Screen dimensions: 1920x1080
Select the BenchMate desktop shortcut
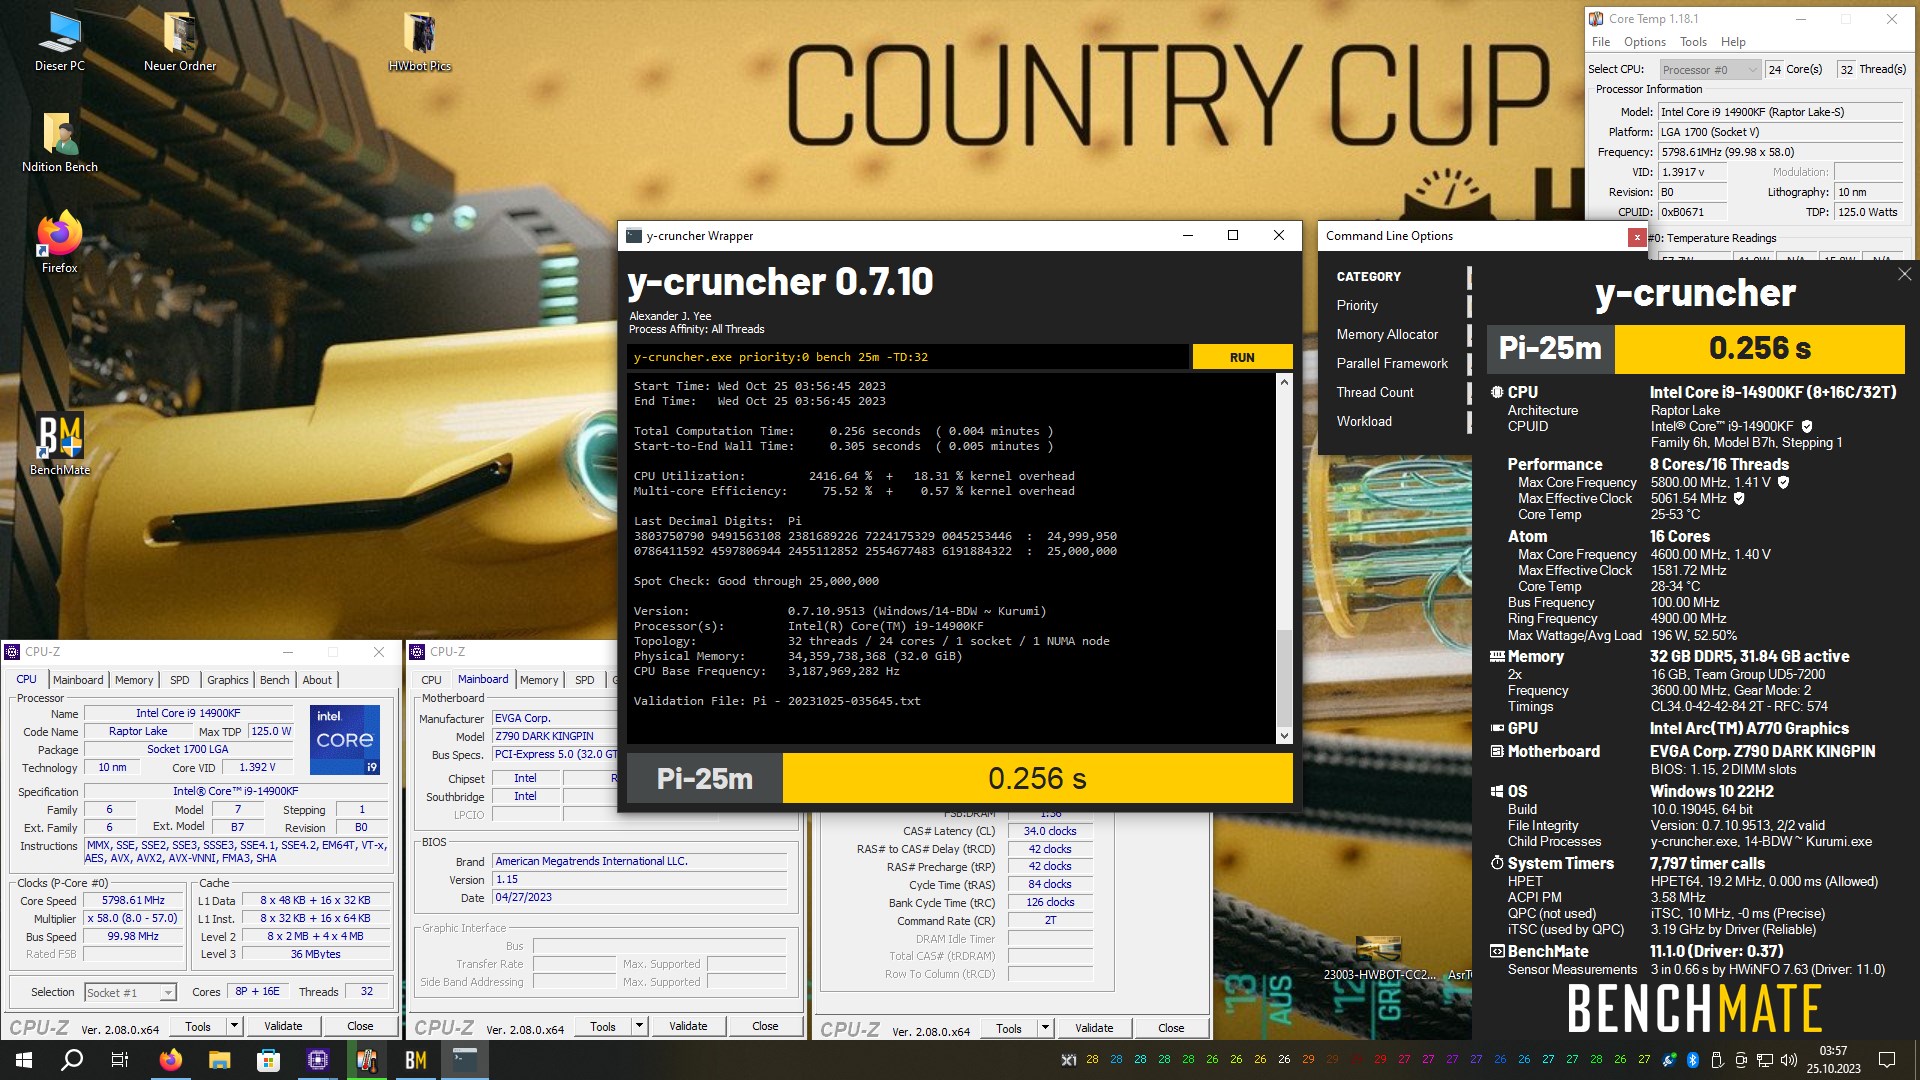60,445
